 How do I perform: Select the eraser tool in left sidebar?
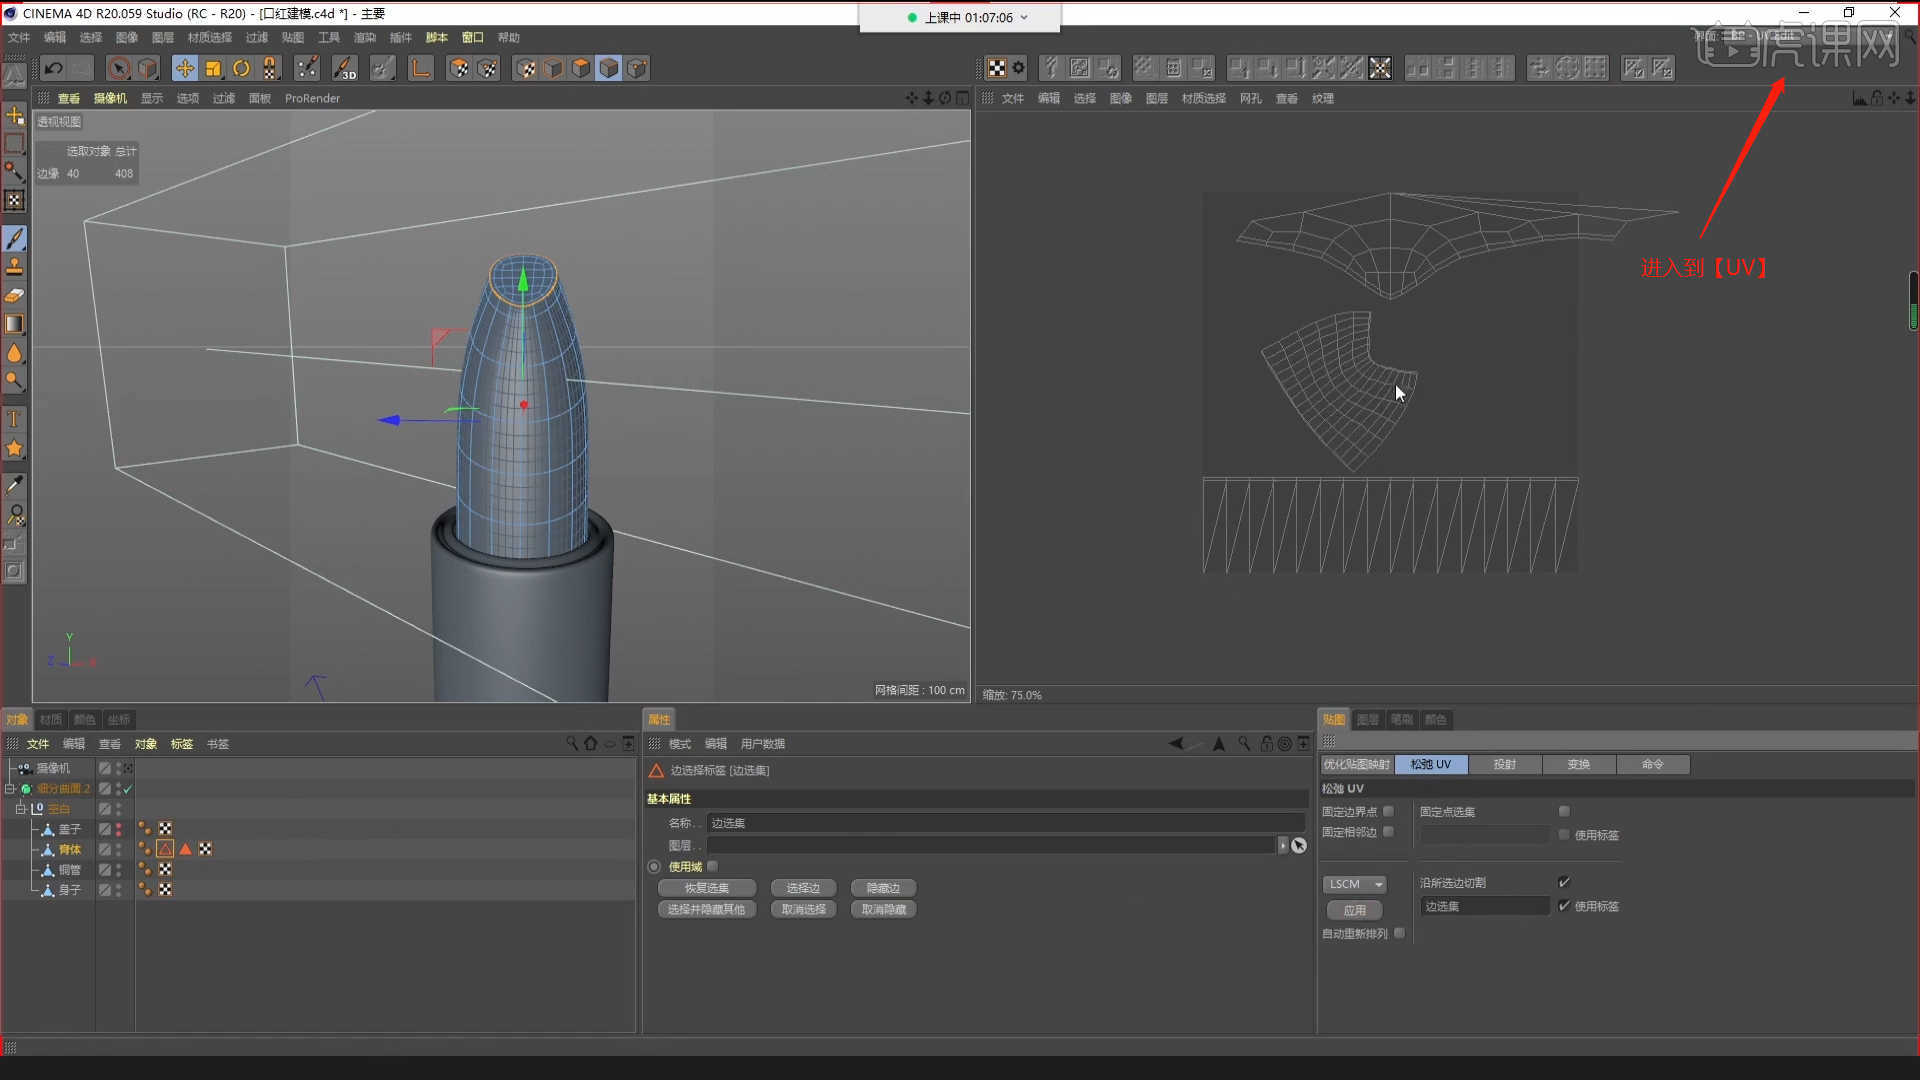tap(14, 295)
